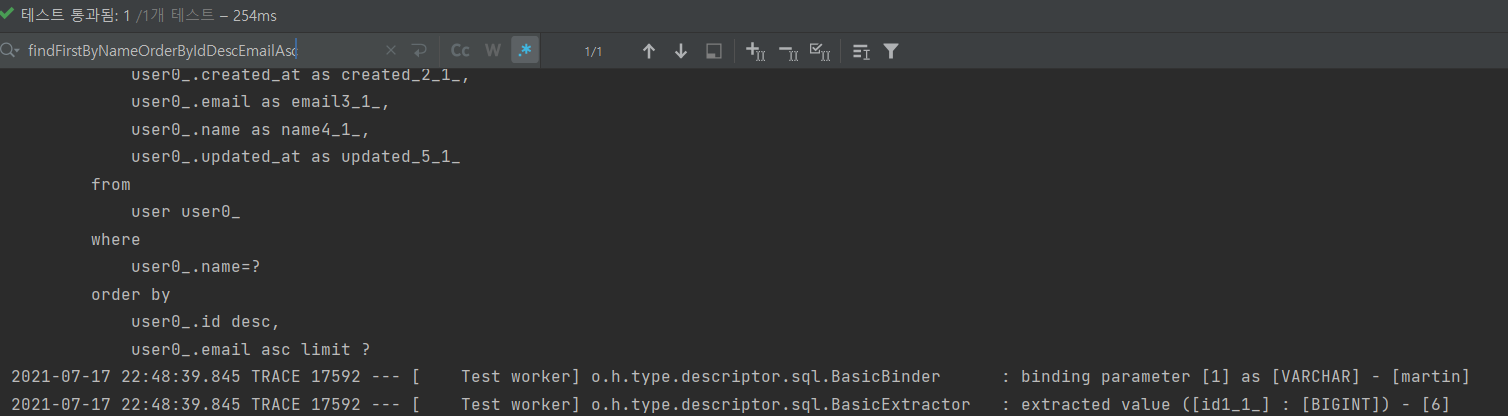Click the new line icon in search field
Screen dimensions: 1508x416
point(419,50)
